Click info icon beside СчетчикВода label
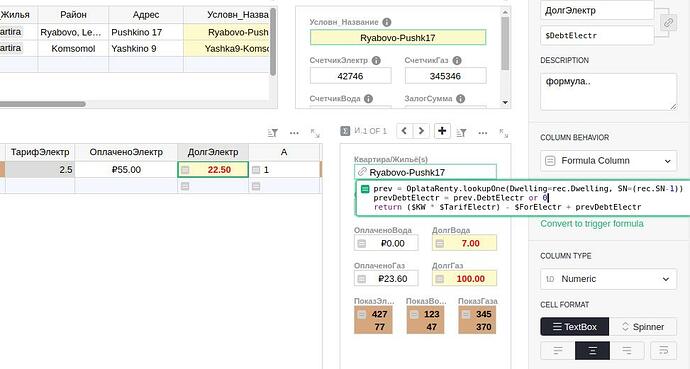690x369 pixels. [368, 99]
